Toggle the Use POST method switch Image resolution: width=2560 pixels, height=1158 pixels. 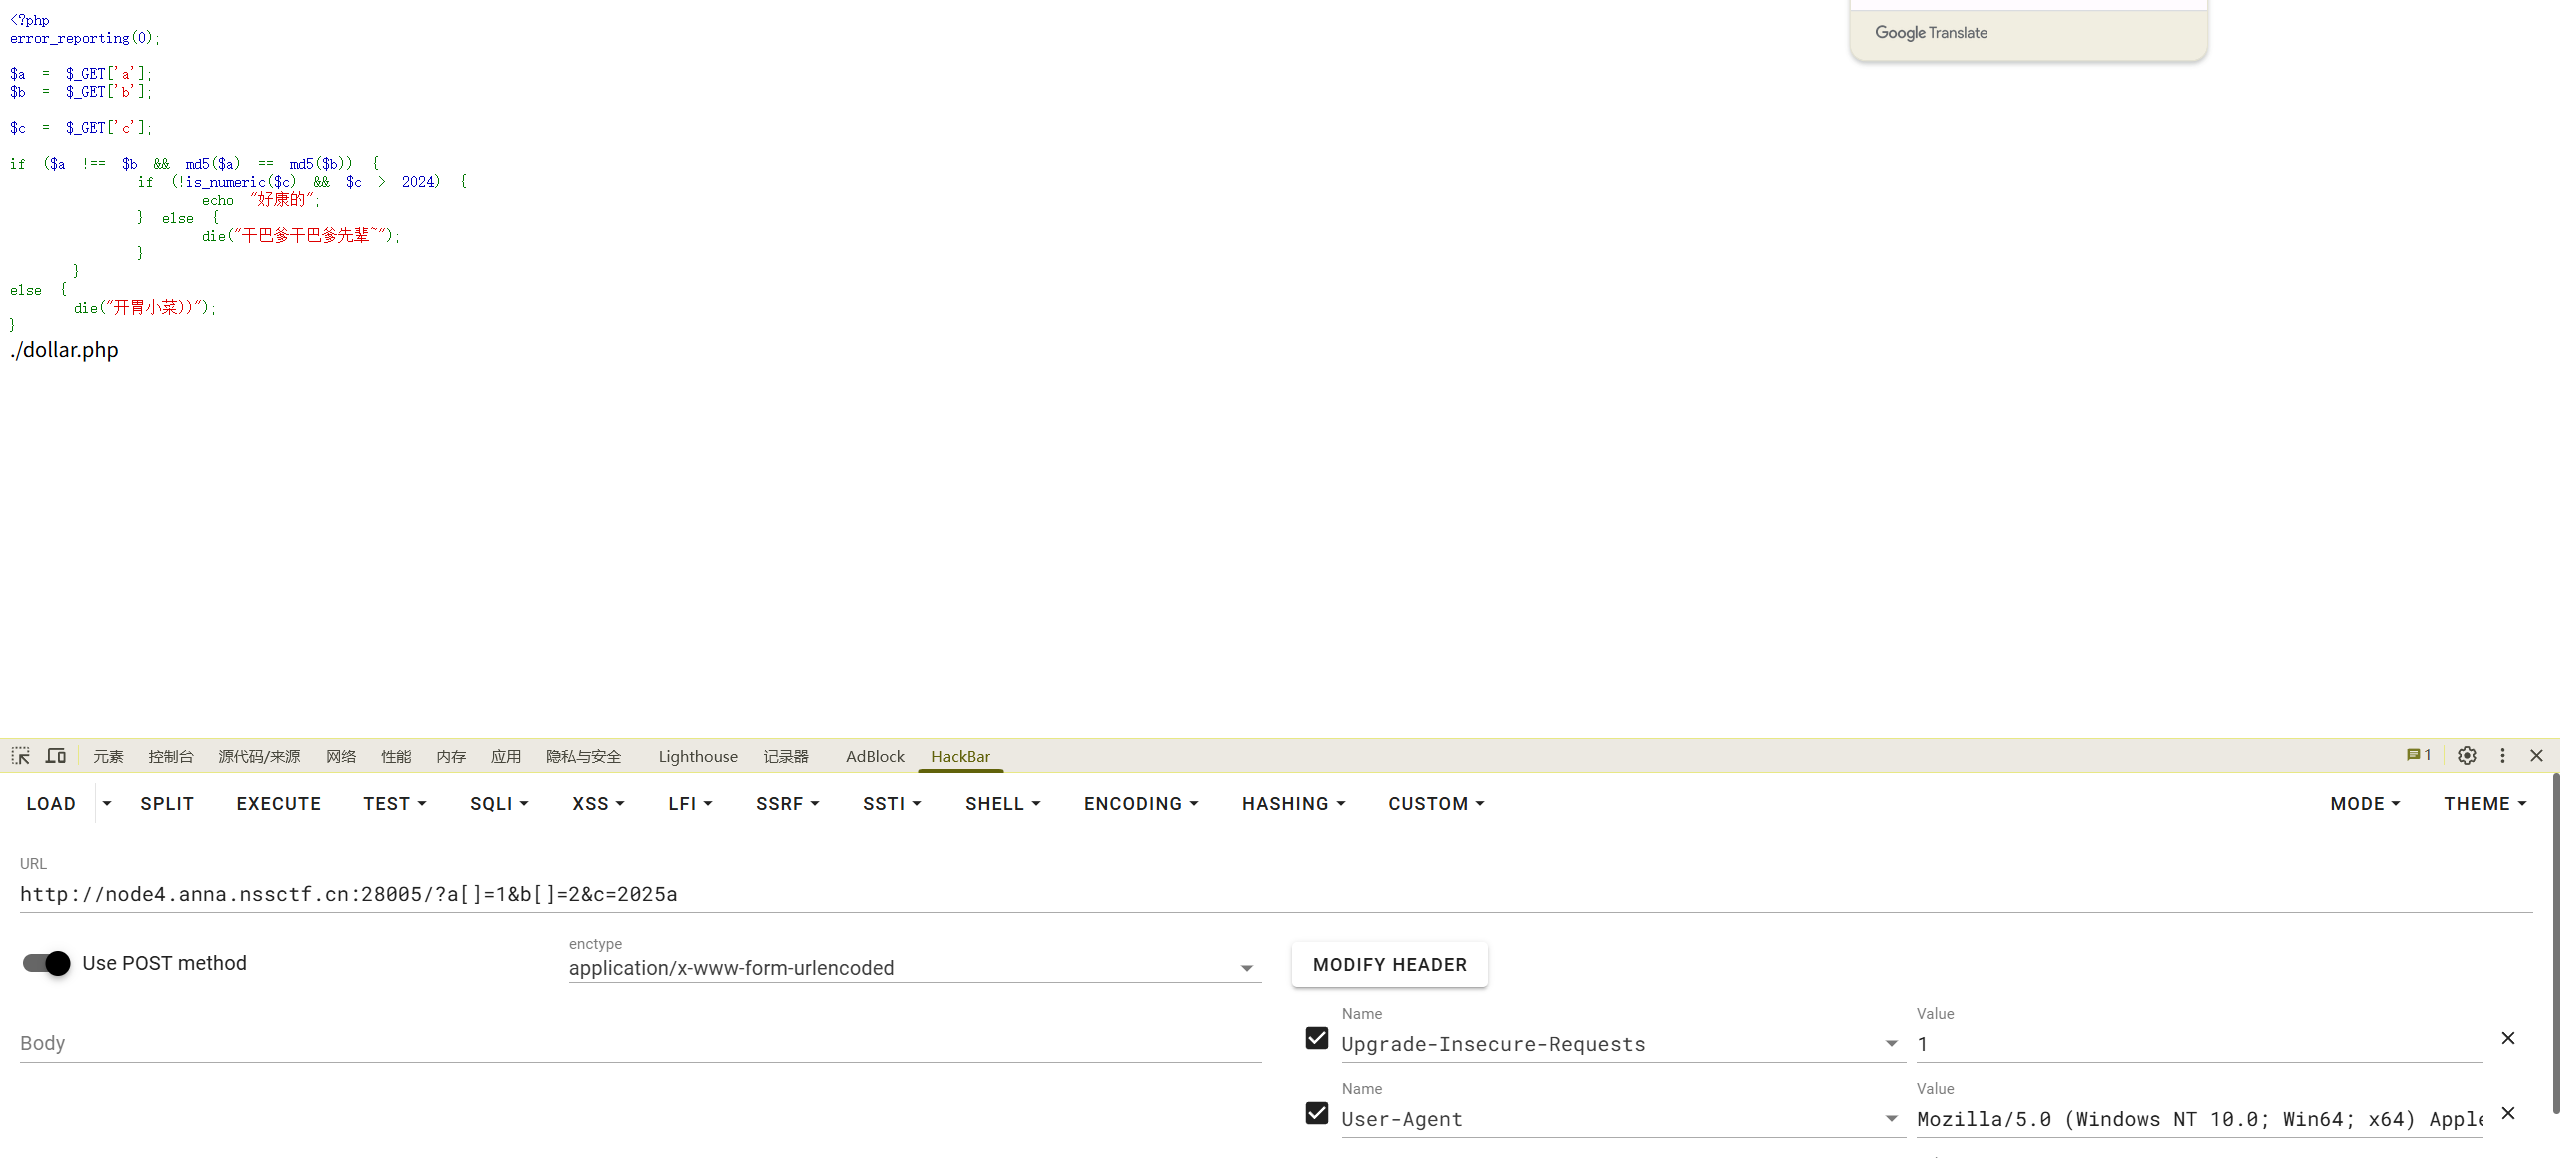click(47, 963)
